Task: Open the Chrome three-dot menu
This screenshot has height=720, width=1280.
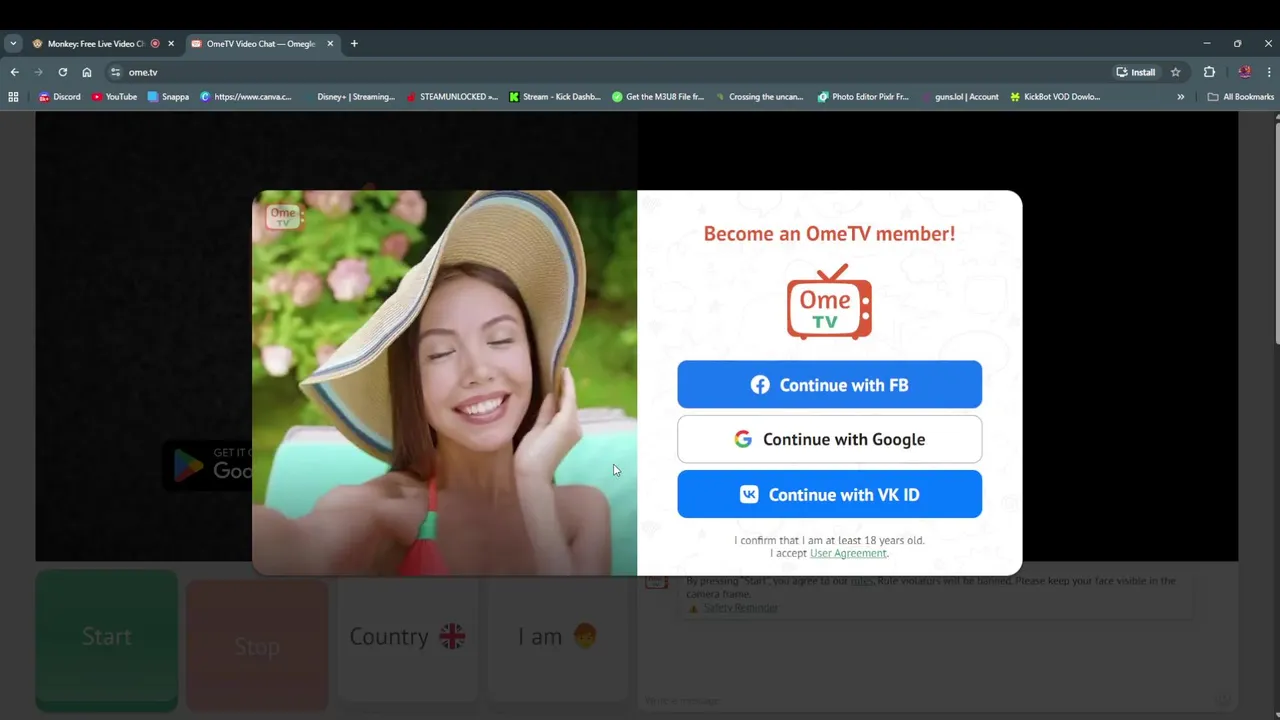Action: point(1269,72)
